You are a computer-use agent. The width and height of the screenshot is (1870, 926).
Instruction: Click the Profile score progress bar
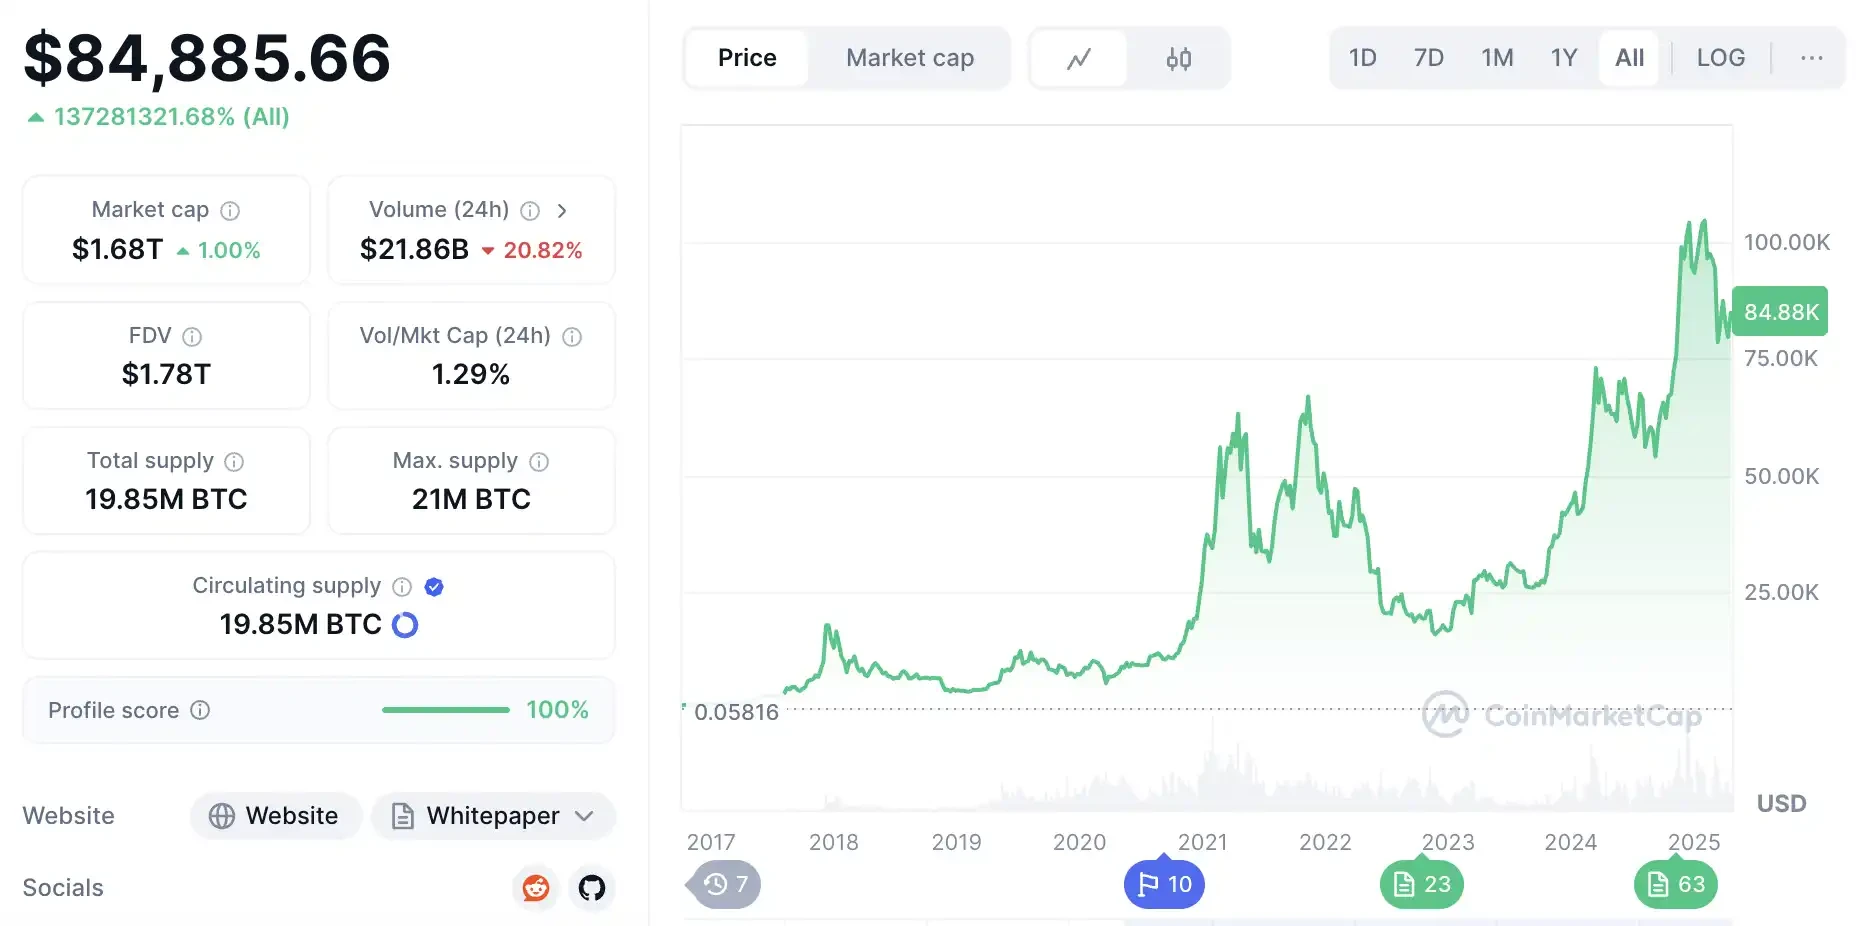(x=446, y=710)
